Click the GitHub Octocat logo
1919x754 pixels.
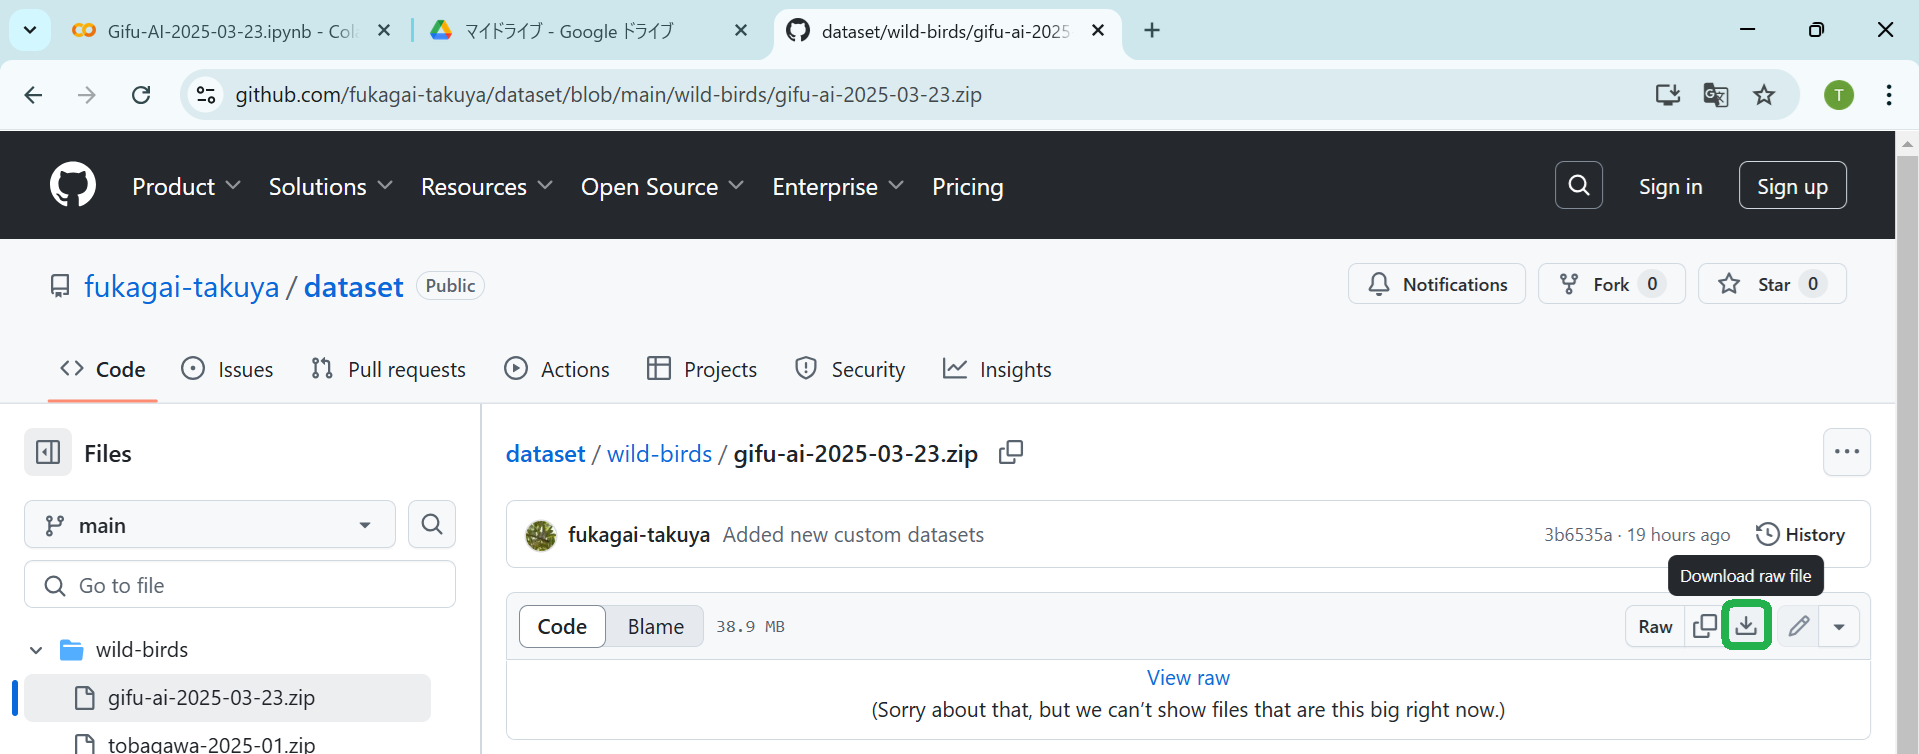tap(73, 185)
